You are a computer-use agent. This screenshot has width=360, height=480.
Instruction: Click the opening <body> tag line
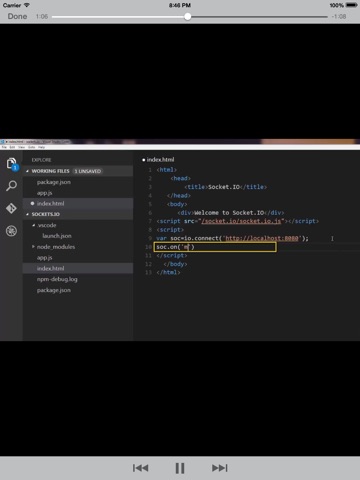pos(177,204)
